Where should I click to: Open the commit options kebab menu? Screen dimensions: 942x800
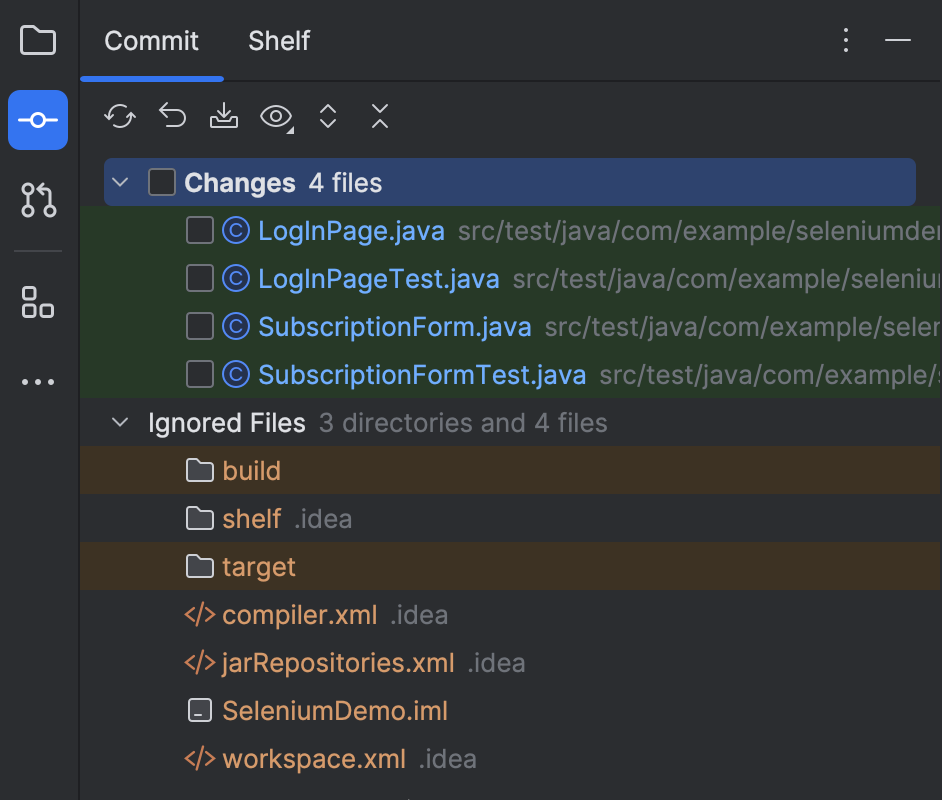pos(845,40)
